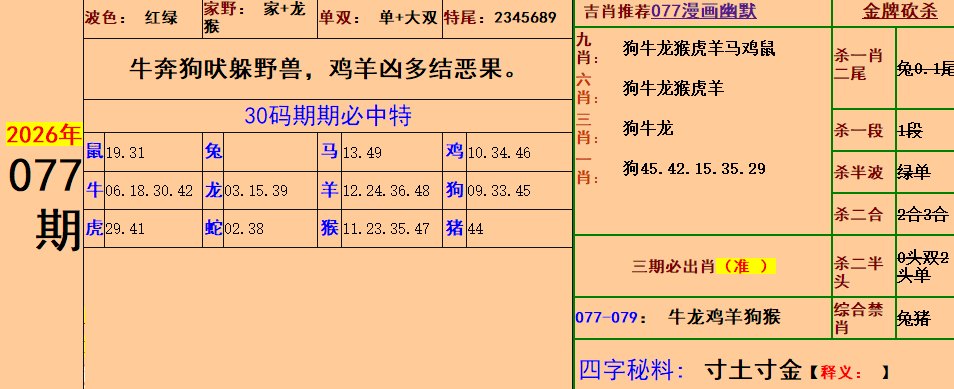Select the struck-through 兔猪 value
The image size is (954, 389).
click(914, 318)
